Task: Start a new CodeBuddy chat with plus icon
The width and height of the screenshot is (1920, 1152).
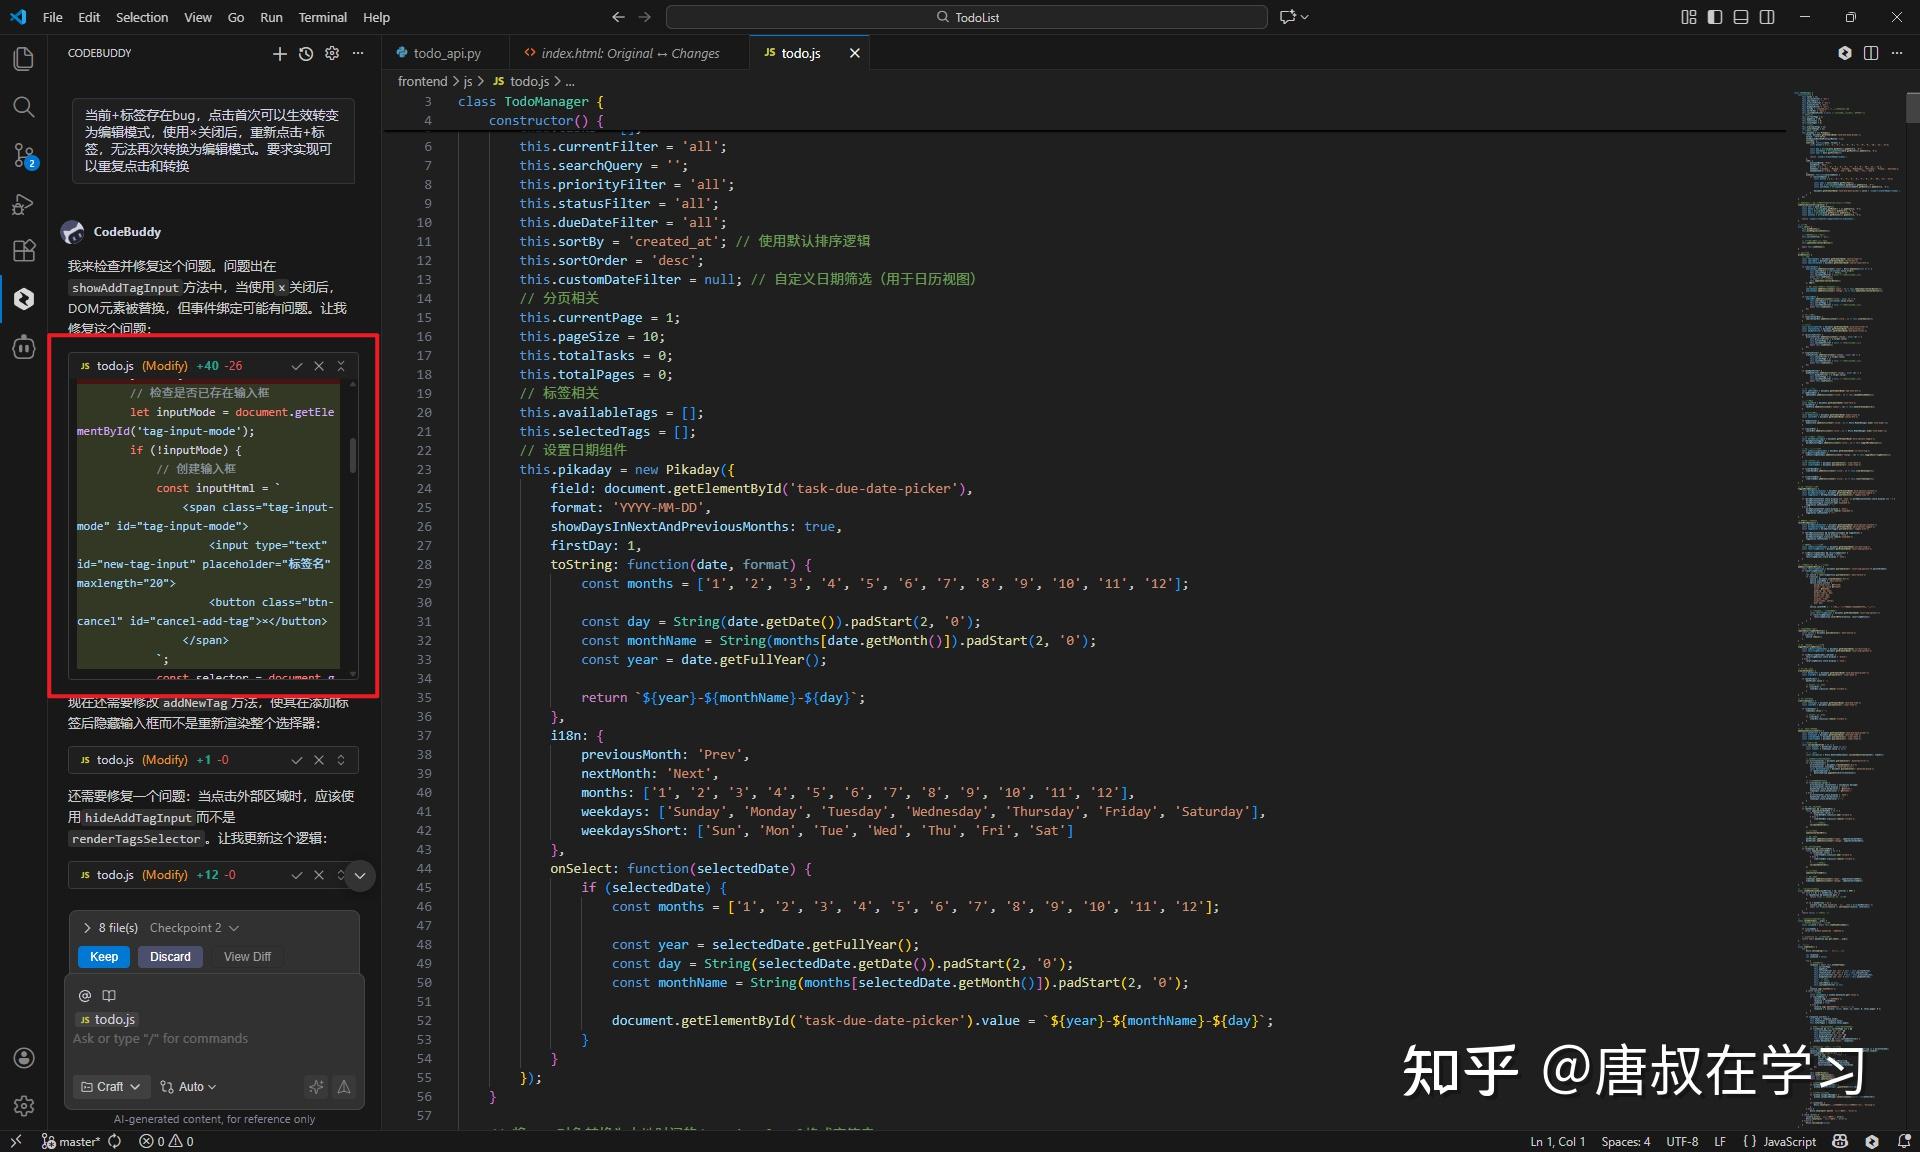Action: point(280,54)
